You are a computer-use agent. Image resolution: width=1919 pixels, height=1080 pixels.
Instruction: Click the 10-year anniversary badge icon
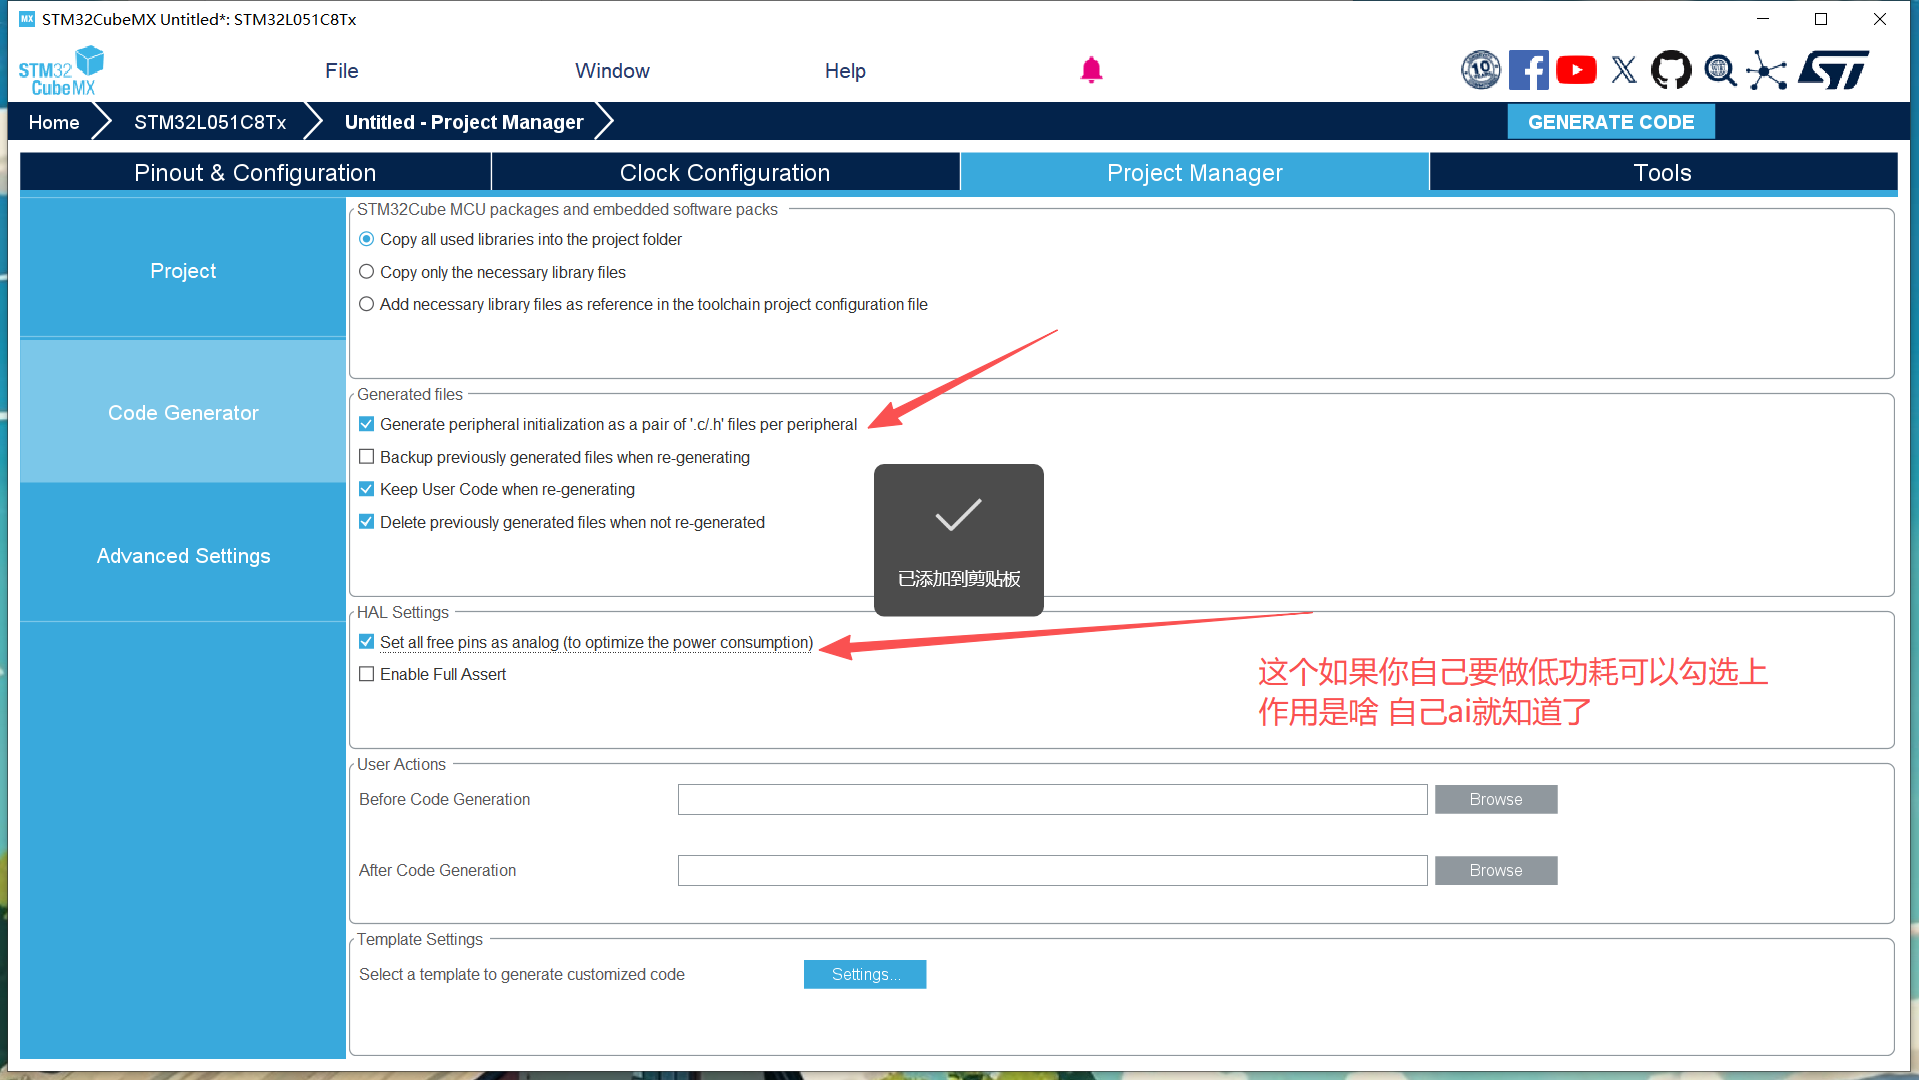tap(1480, 70)
